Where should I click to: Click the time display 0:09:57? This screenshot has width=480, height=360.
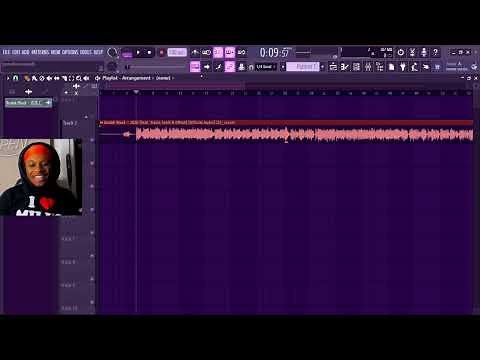pos(275,53)
